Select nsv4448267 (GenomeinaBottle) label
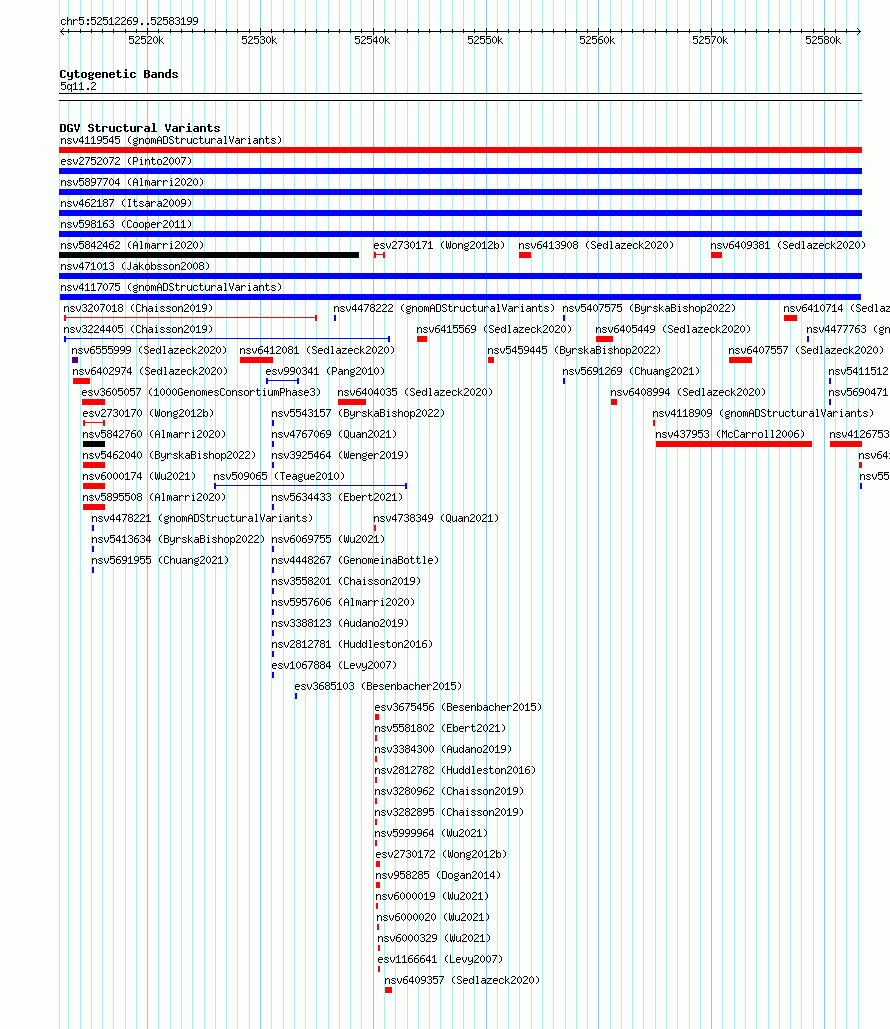 click(355, 560)
